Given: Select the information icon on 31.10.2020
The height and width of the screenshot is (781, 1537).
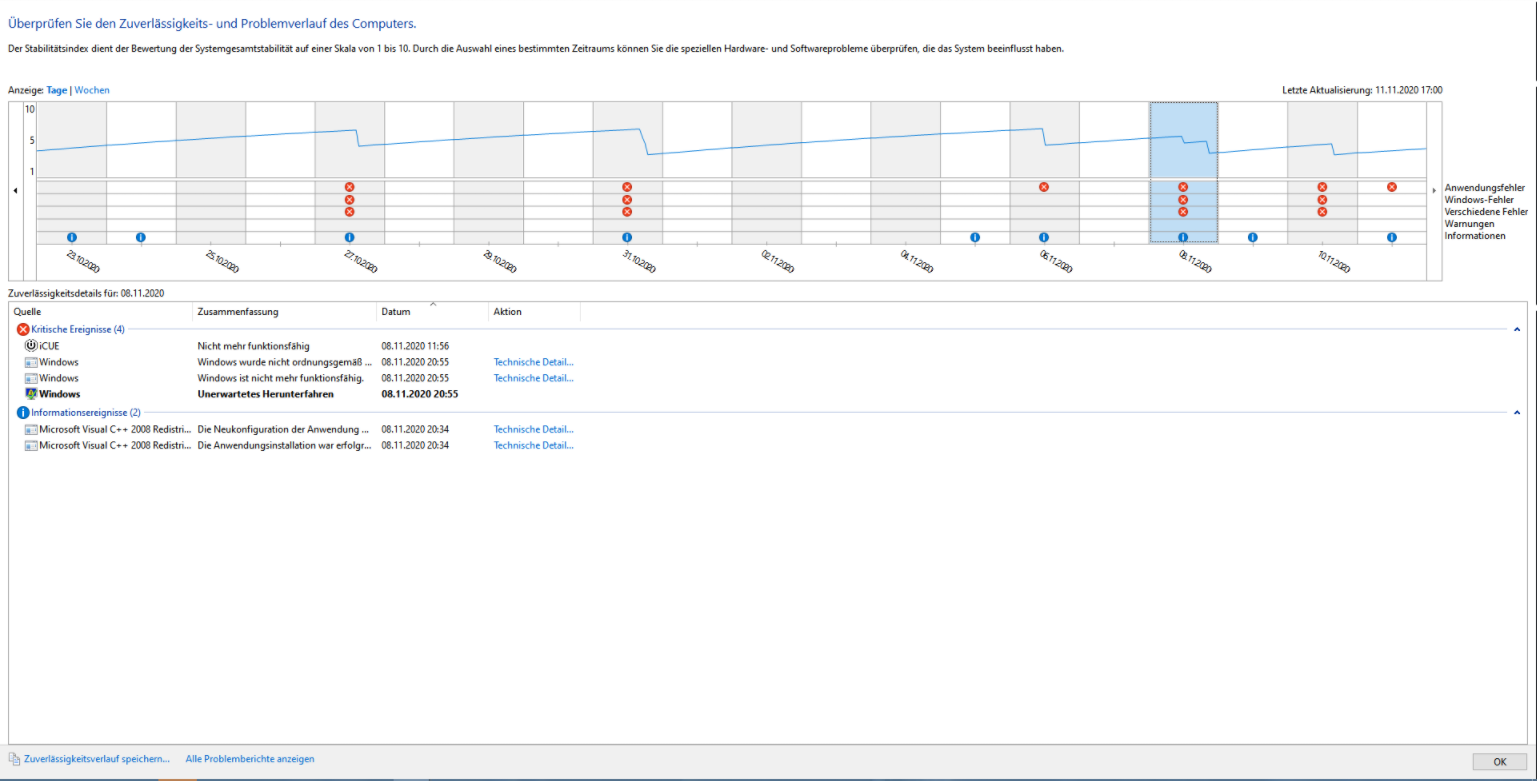Looking at the screenshot, I should [627, 237].
